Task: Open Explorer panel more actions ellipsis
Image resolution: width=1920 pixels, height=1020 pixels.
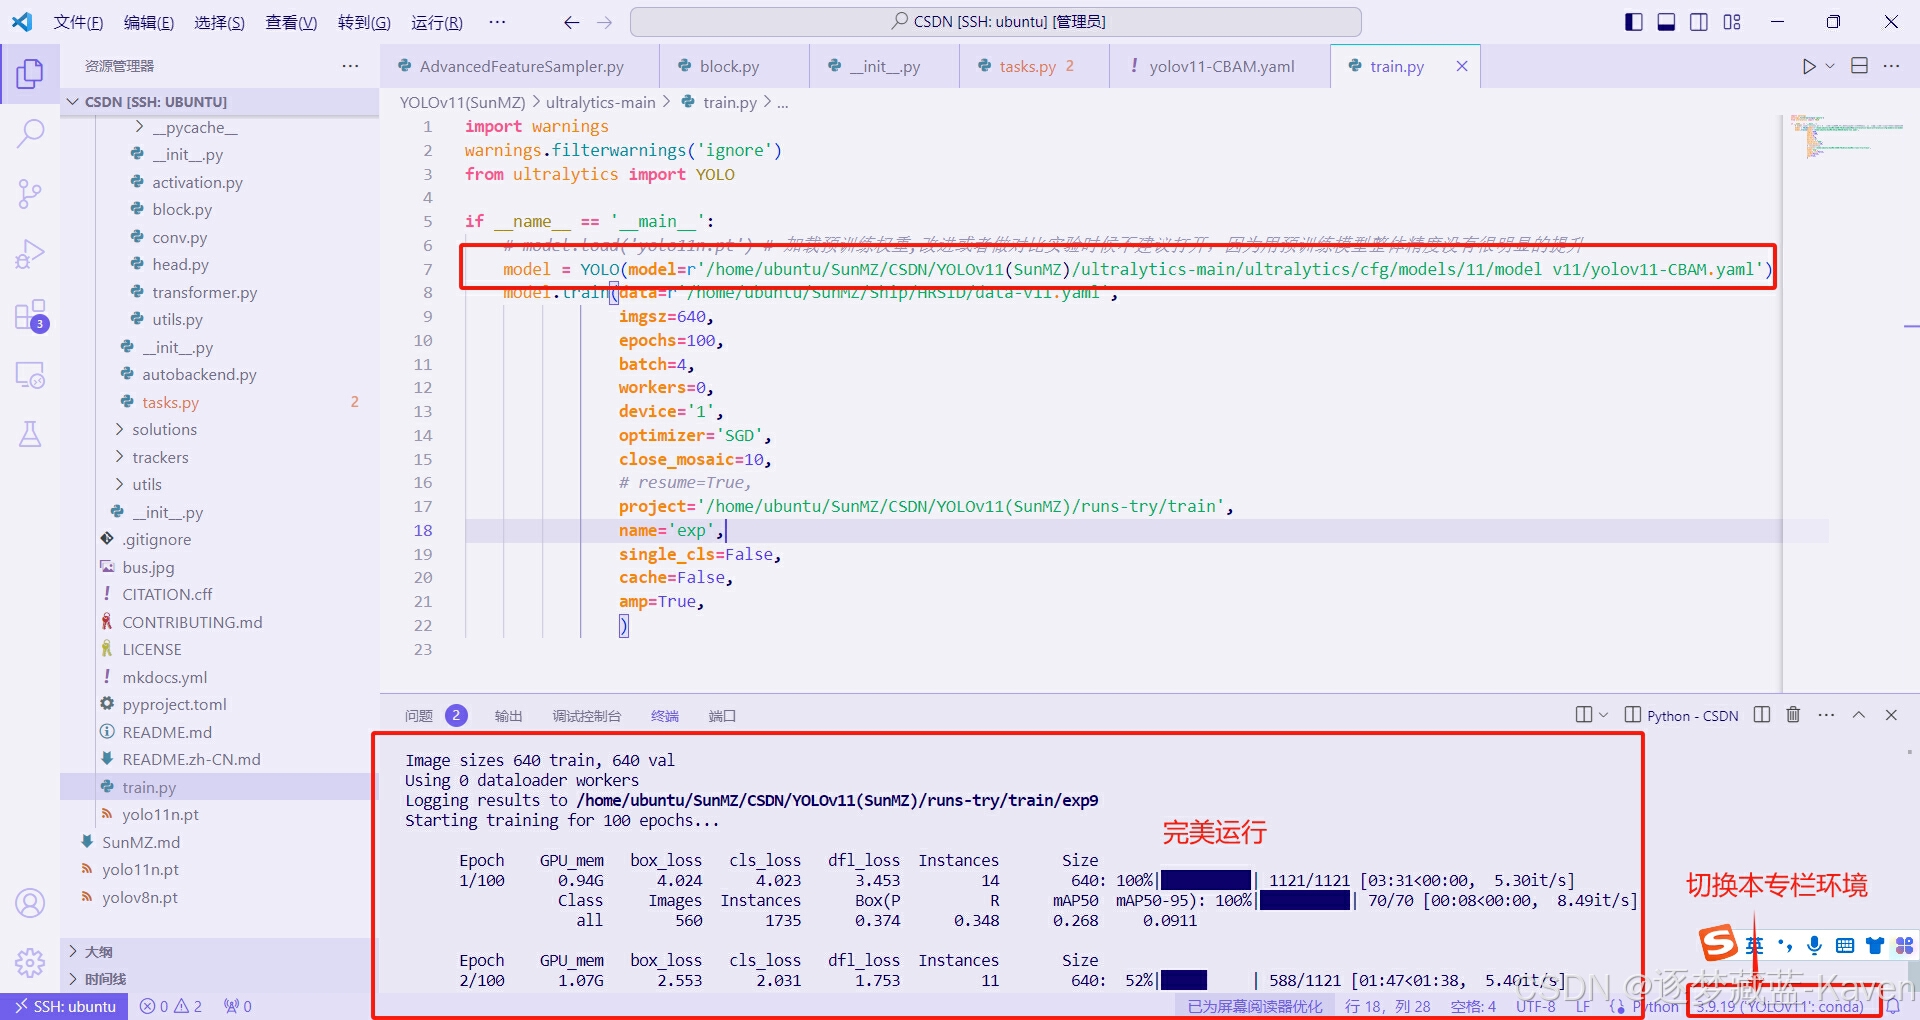Action: click(350, 66)
